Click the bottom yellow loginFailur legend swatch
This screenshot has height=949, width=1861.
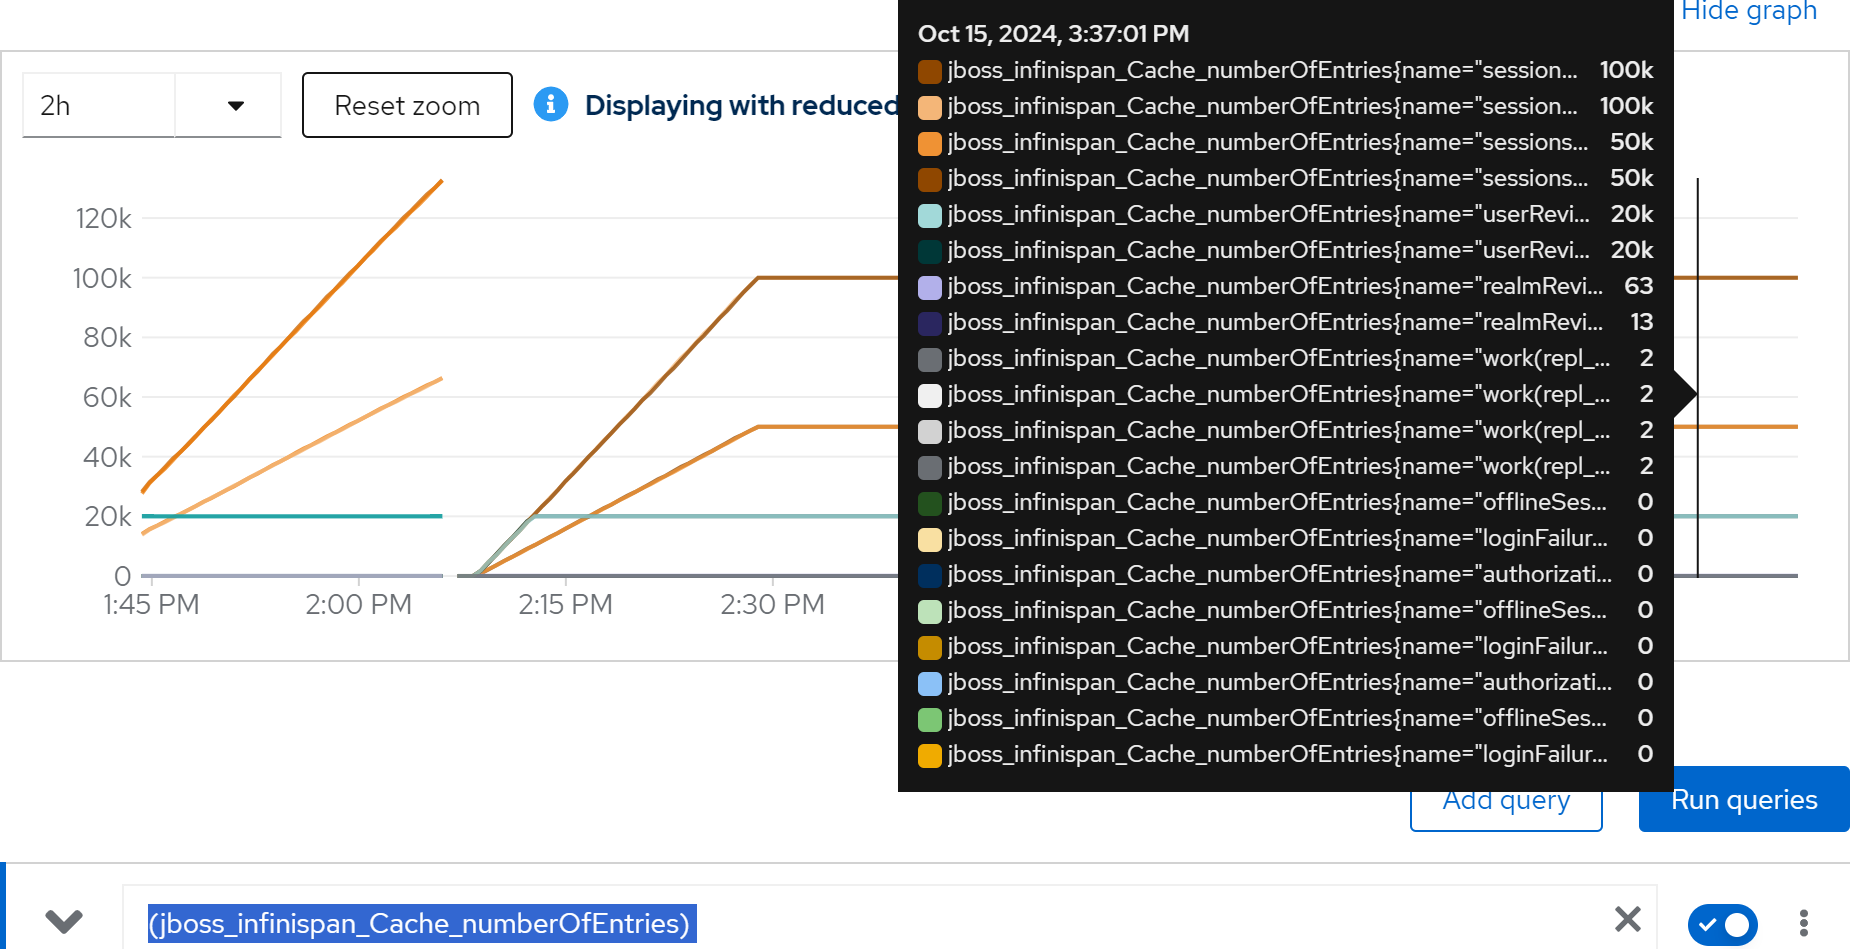(x=930, y=755)
